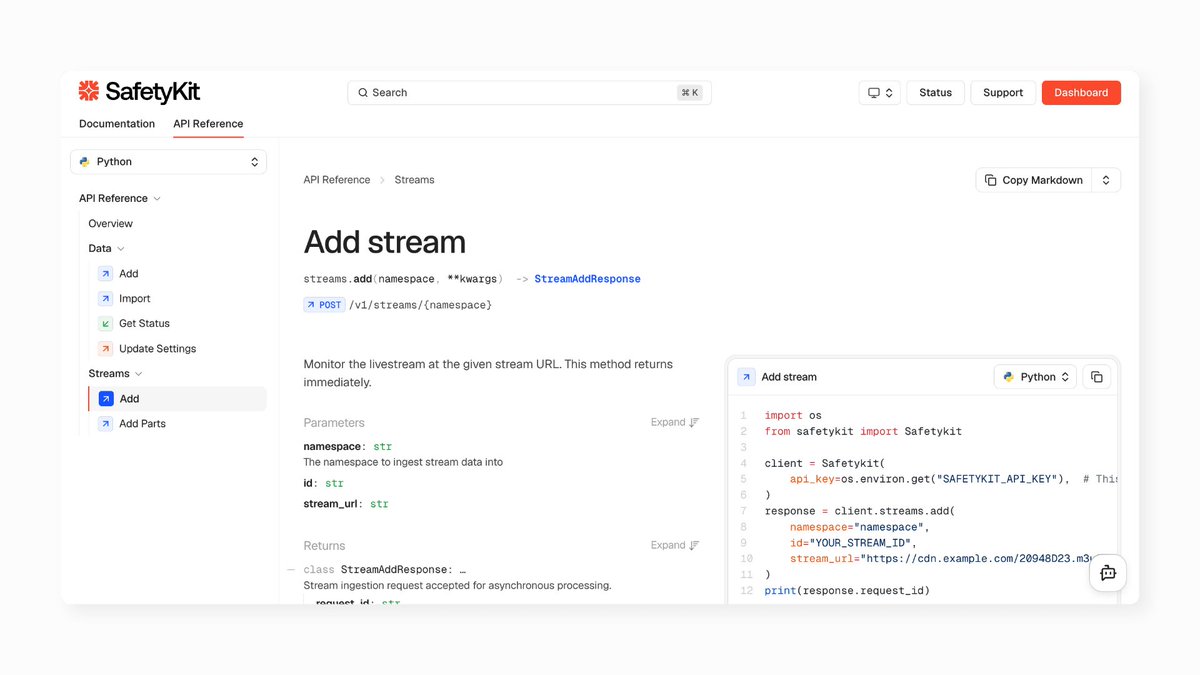
Task: Collapse the Streams section
Action: [x=139, y=374]
